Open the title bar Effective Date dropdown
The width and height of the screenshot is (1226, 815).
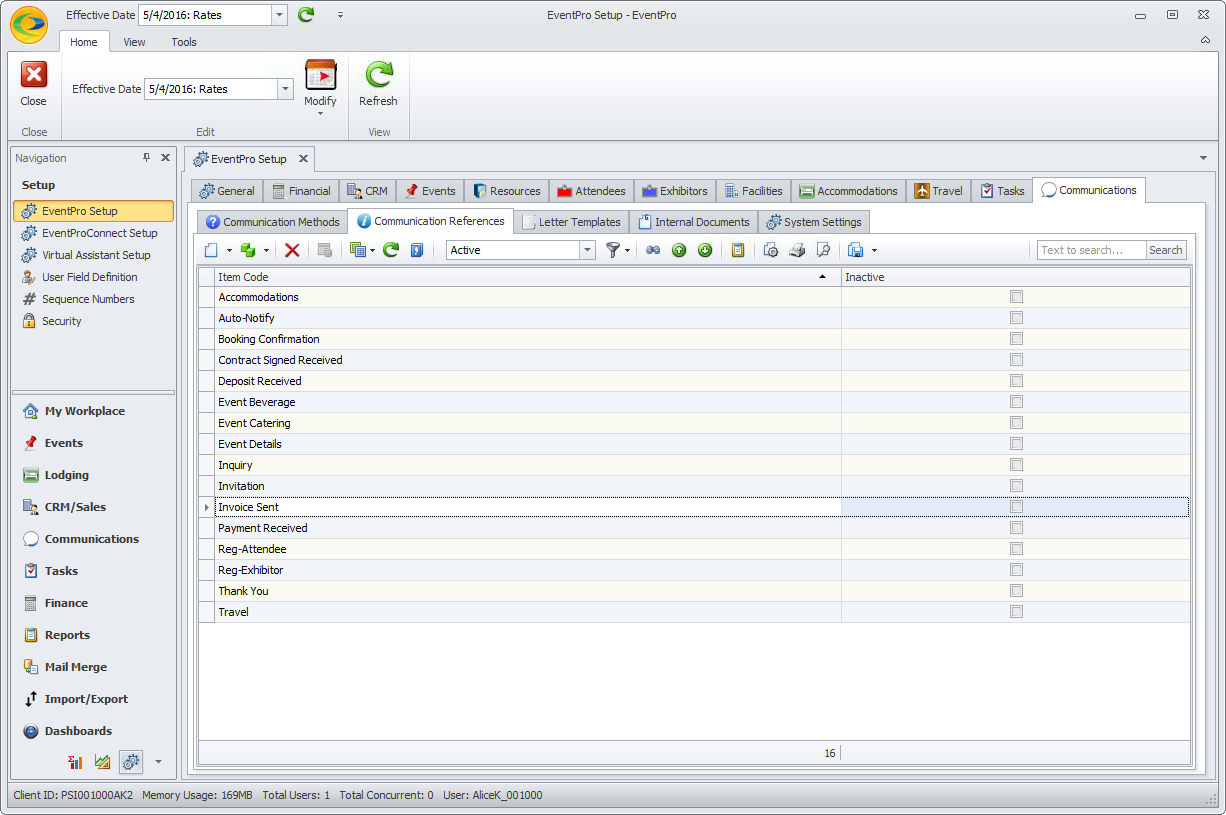tap(279, 15)
